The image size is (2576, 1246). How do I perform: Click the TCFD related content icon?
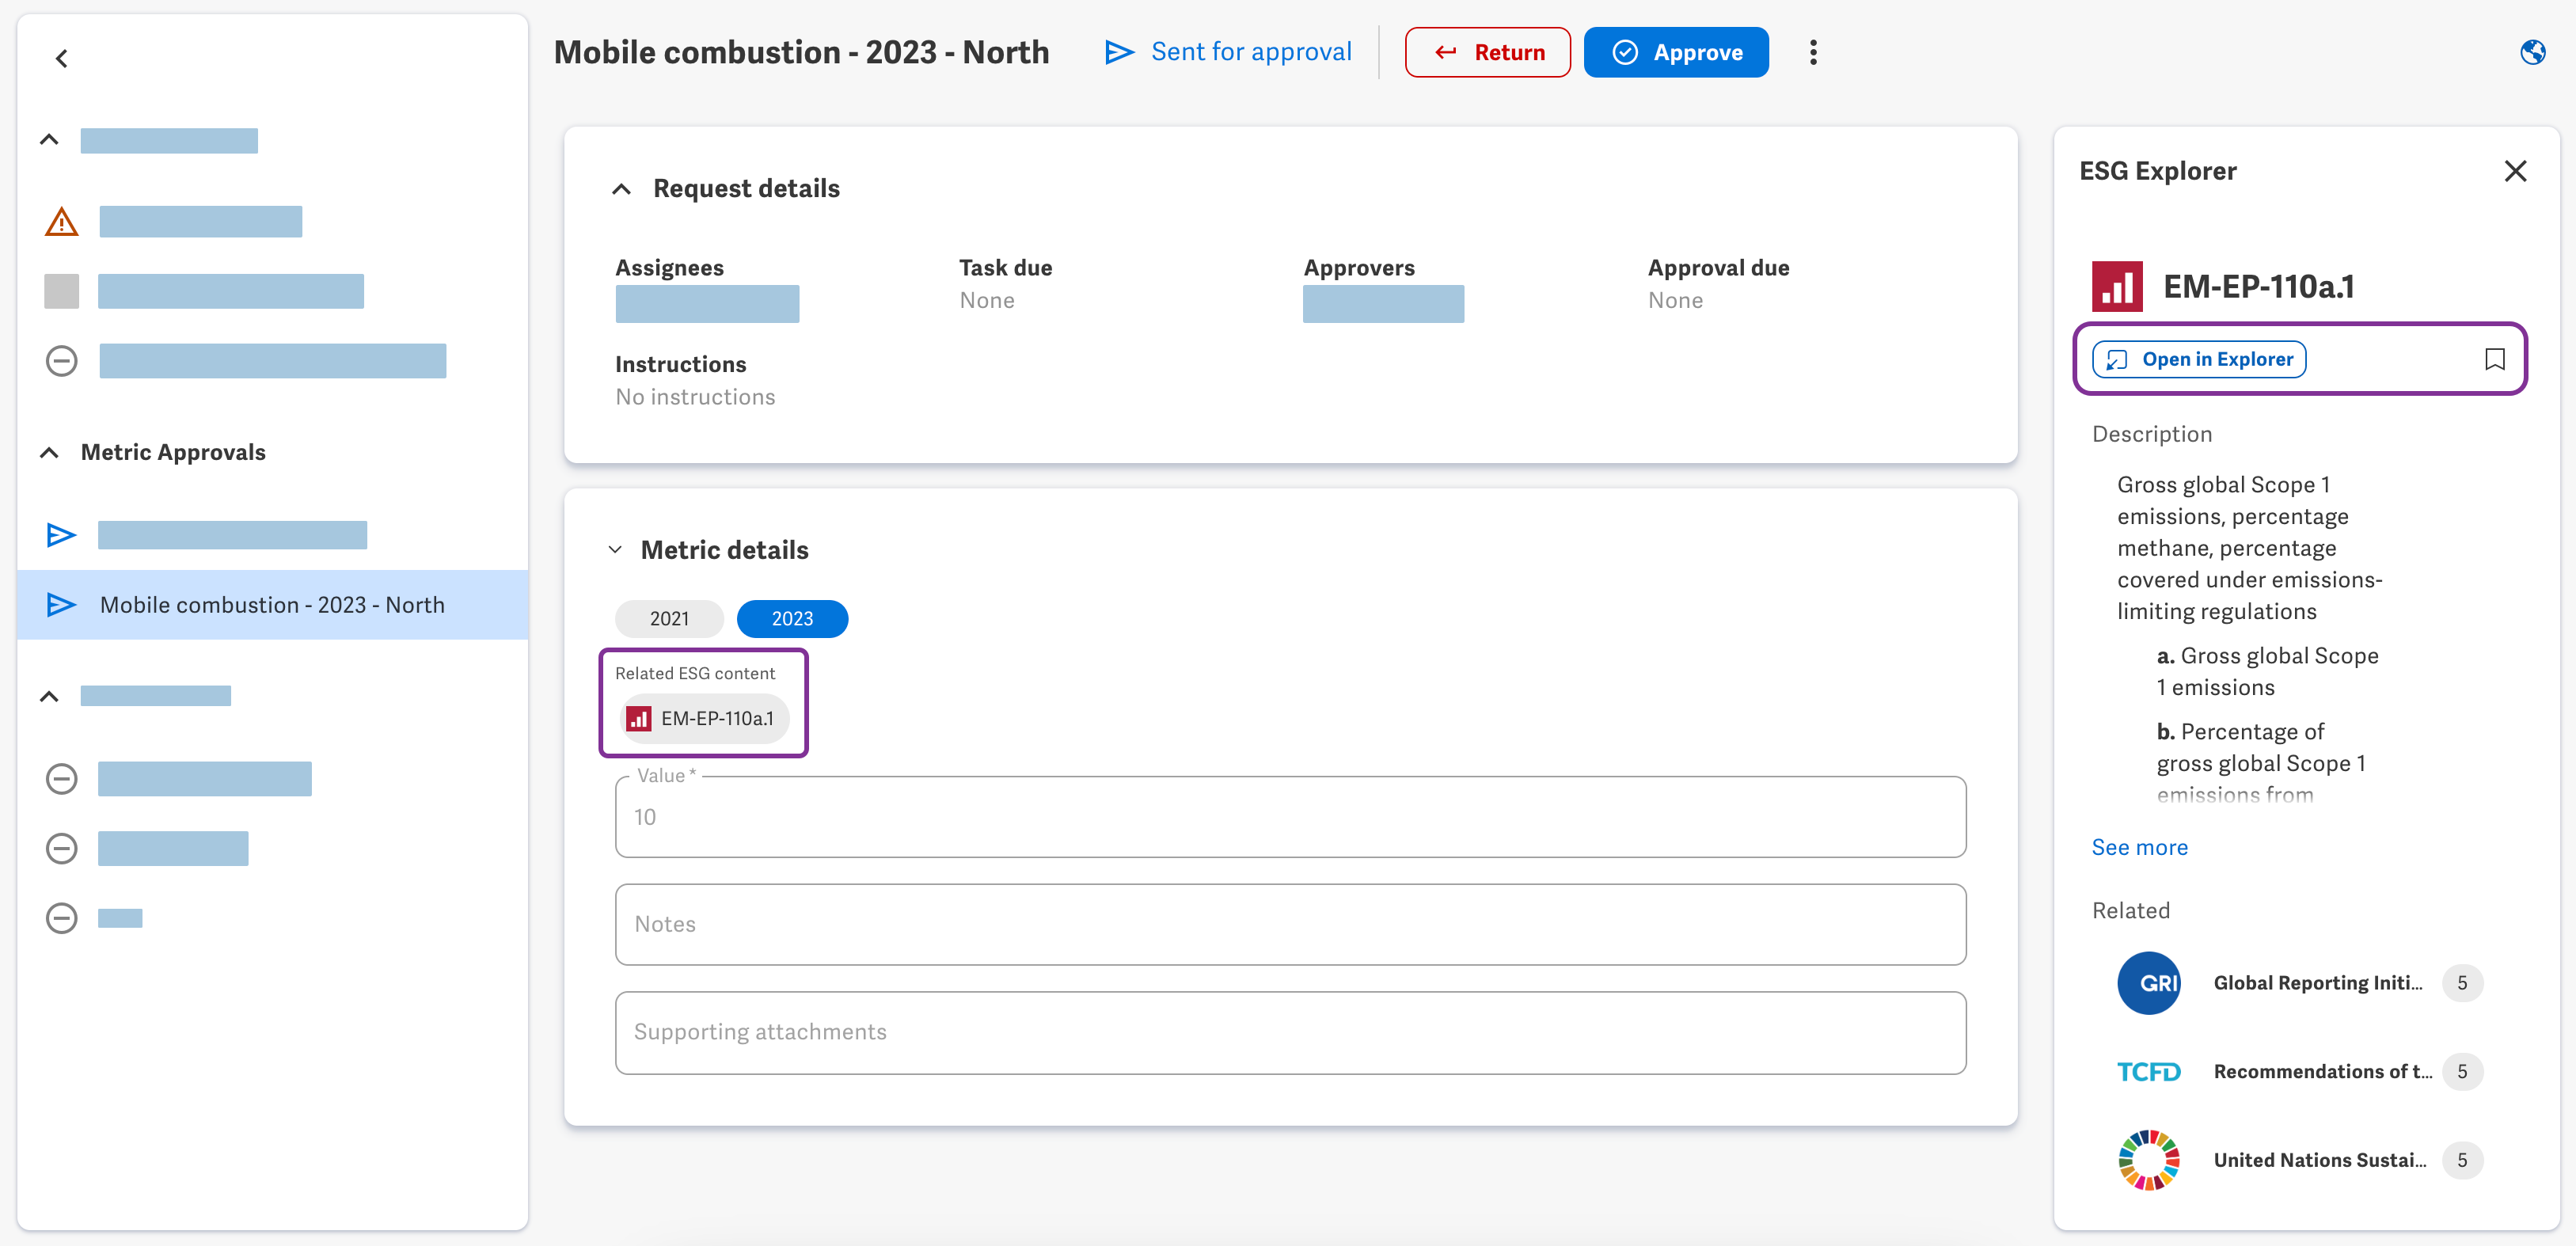(2149, 1071)
